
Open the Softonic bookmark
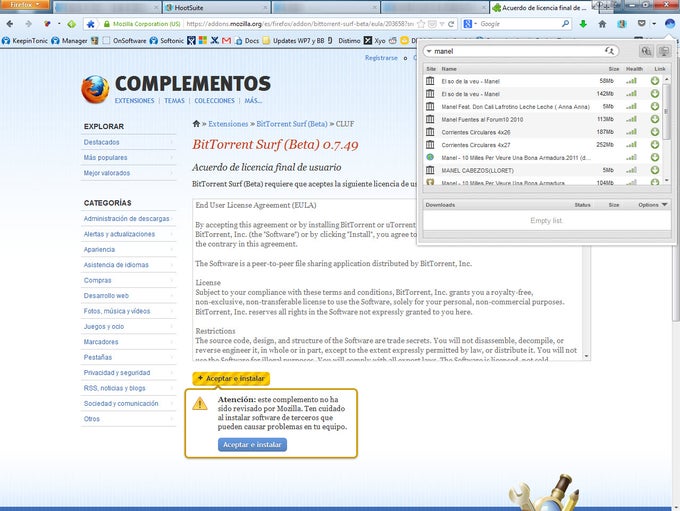[x=167, y=41]
